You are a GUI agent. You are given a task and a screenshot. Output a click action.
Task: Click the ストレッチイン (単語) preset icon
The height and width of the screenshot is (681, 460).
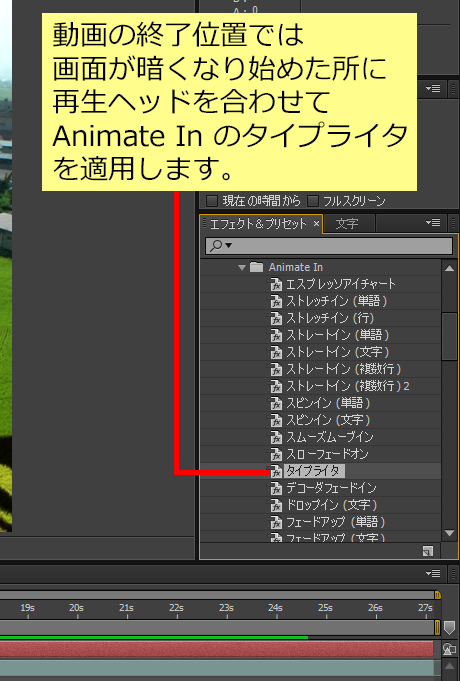coord(276,301)
